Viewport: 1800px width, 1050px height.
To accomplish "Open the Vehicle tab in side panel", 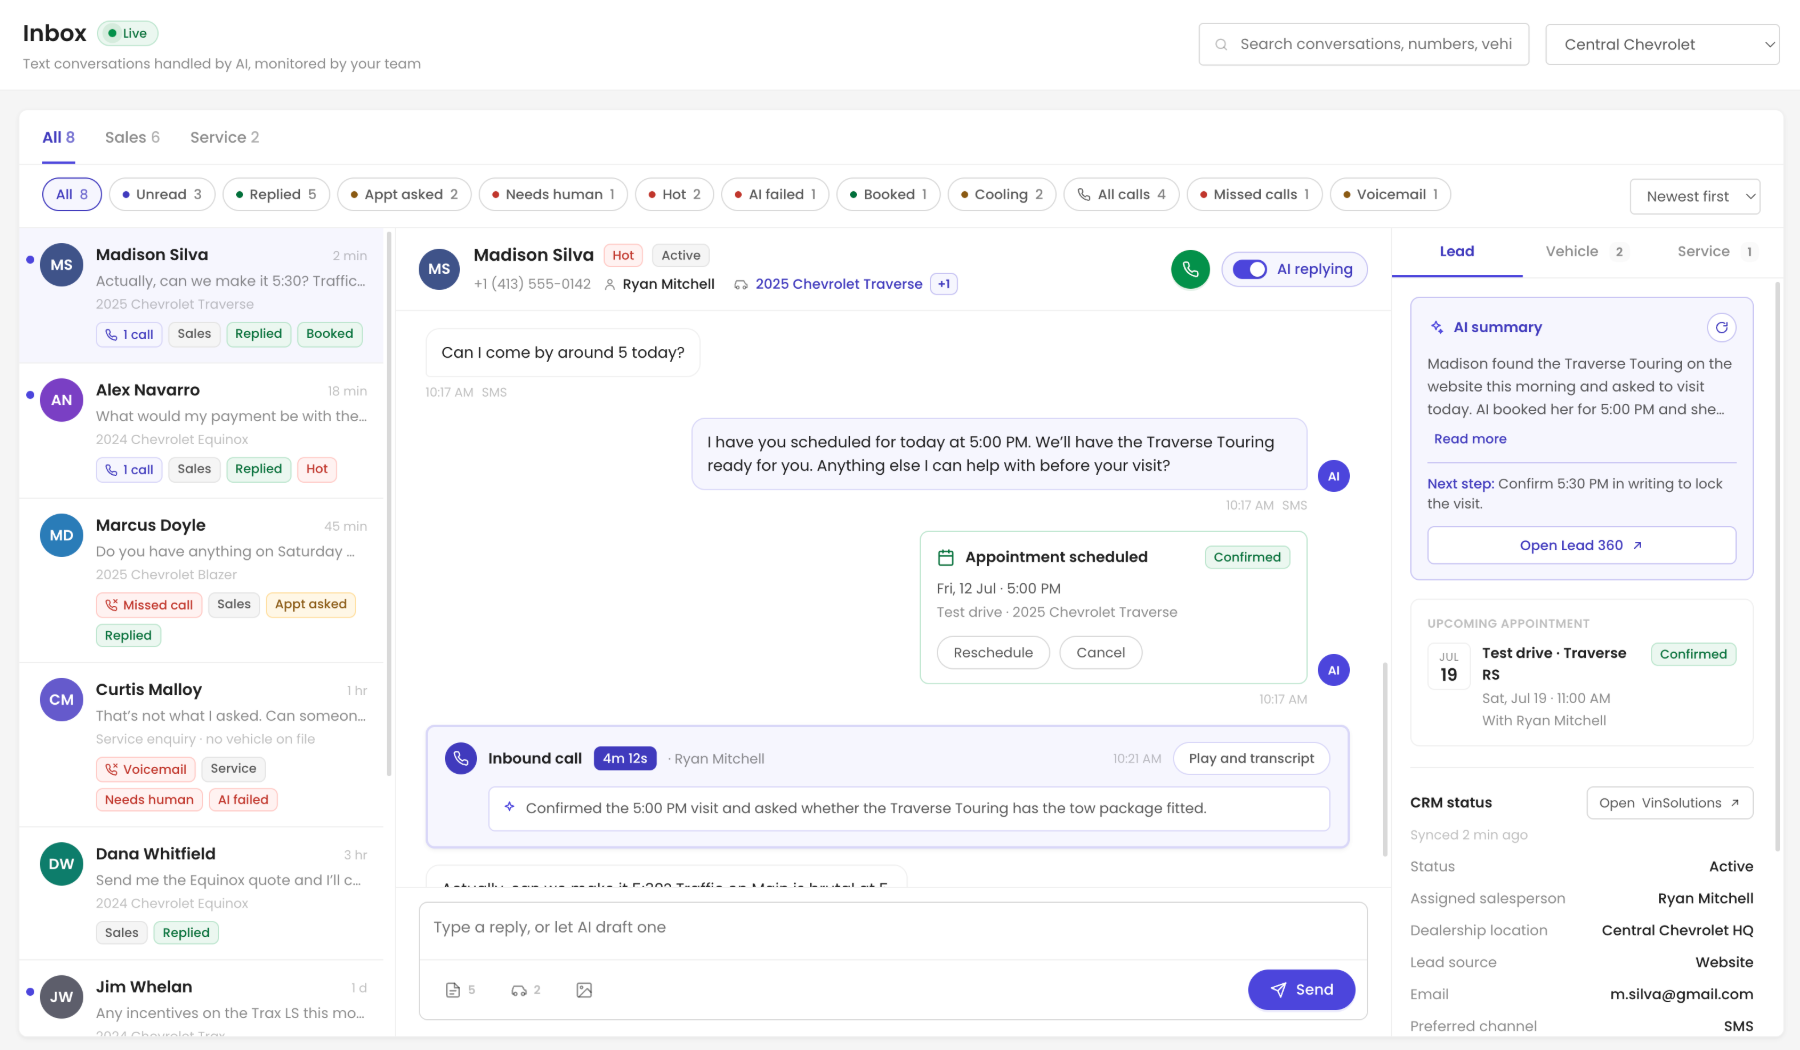I will coord(1585,252).
